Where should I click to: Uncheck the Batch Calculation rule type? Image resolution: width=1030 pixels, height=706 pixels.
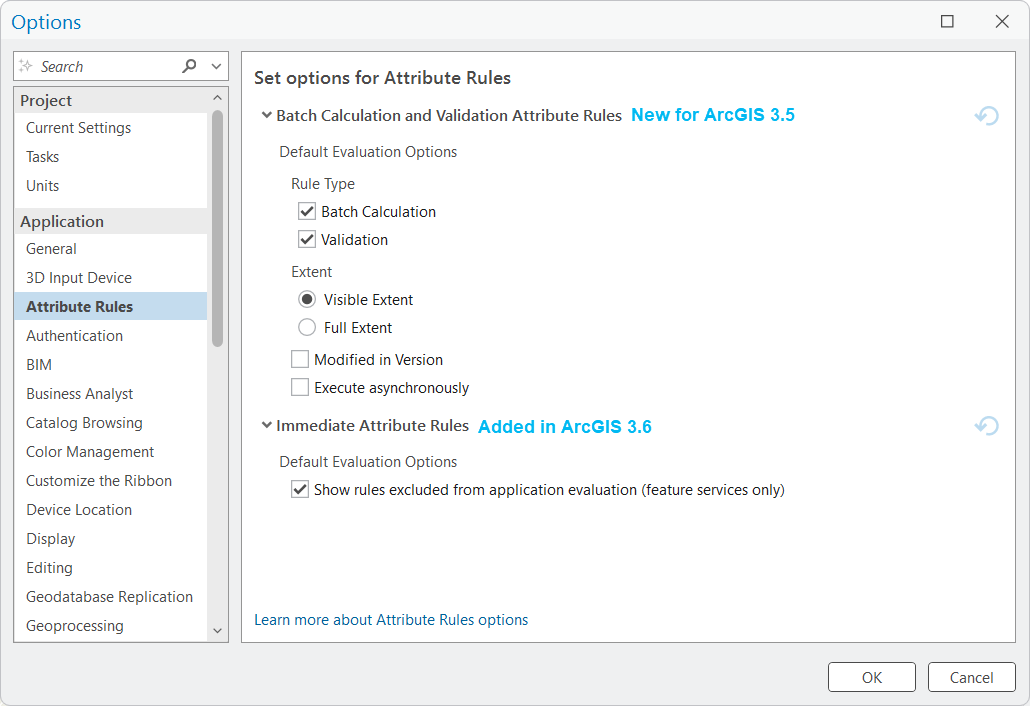pos(306,211)
